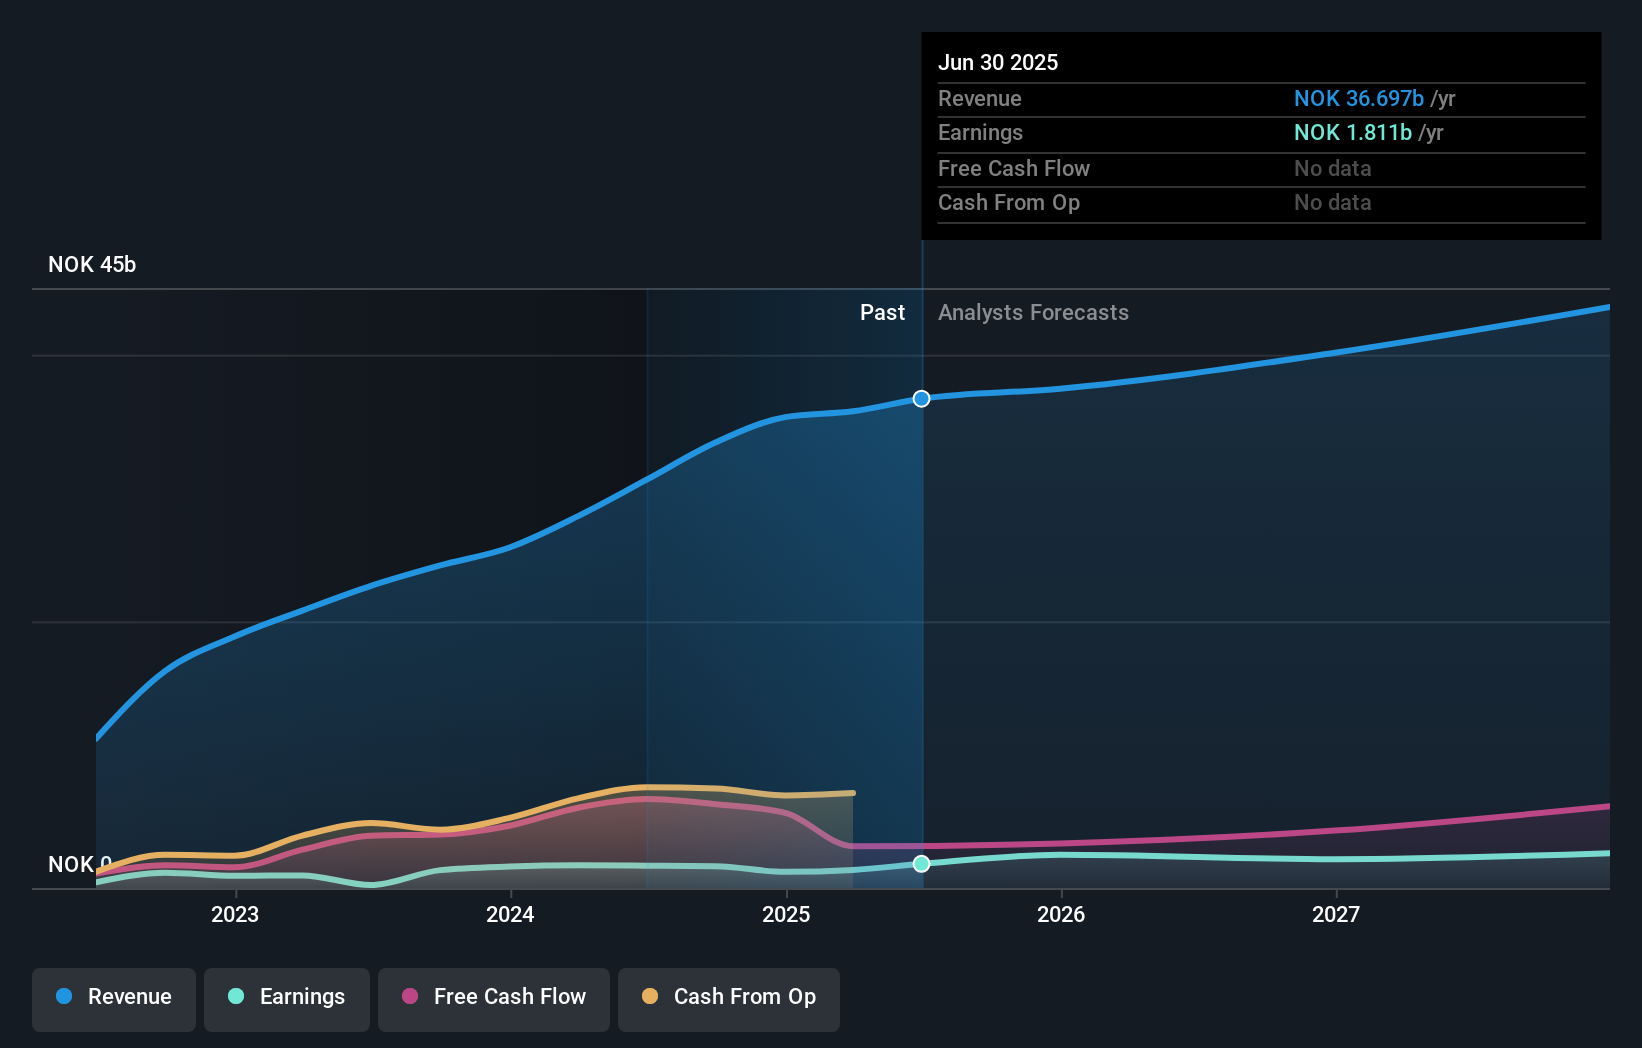Image resolution: width=1642 pixels, height=1048 pixels.
Task: Select the blue Revenue data point marker
Action: (x=921, y=398)
